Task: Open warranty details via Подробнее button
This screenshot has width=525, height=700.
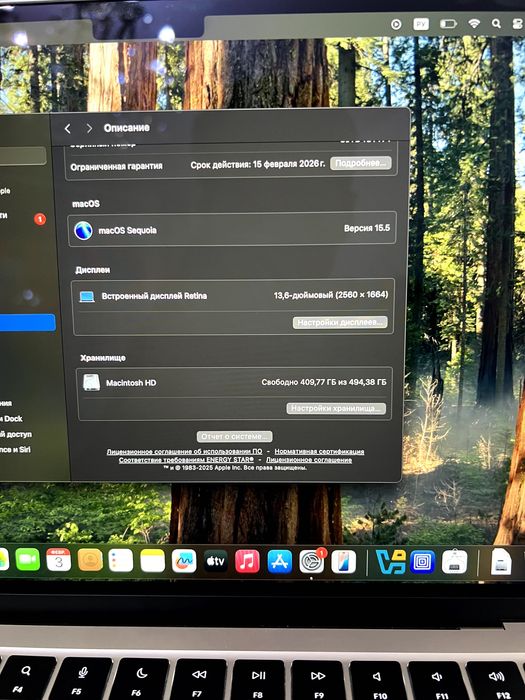Action: (361, 163)
